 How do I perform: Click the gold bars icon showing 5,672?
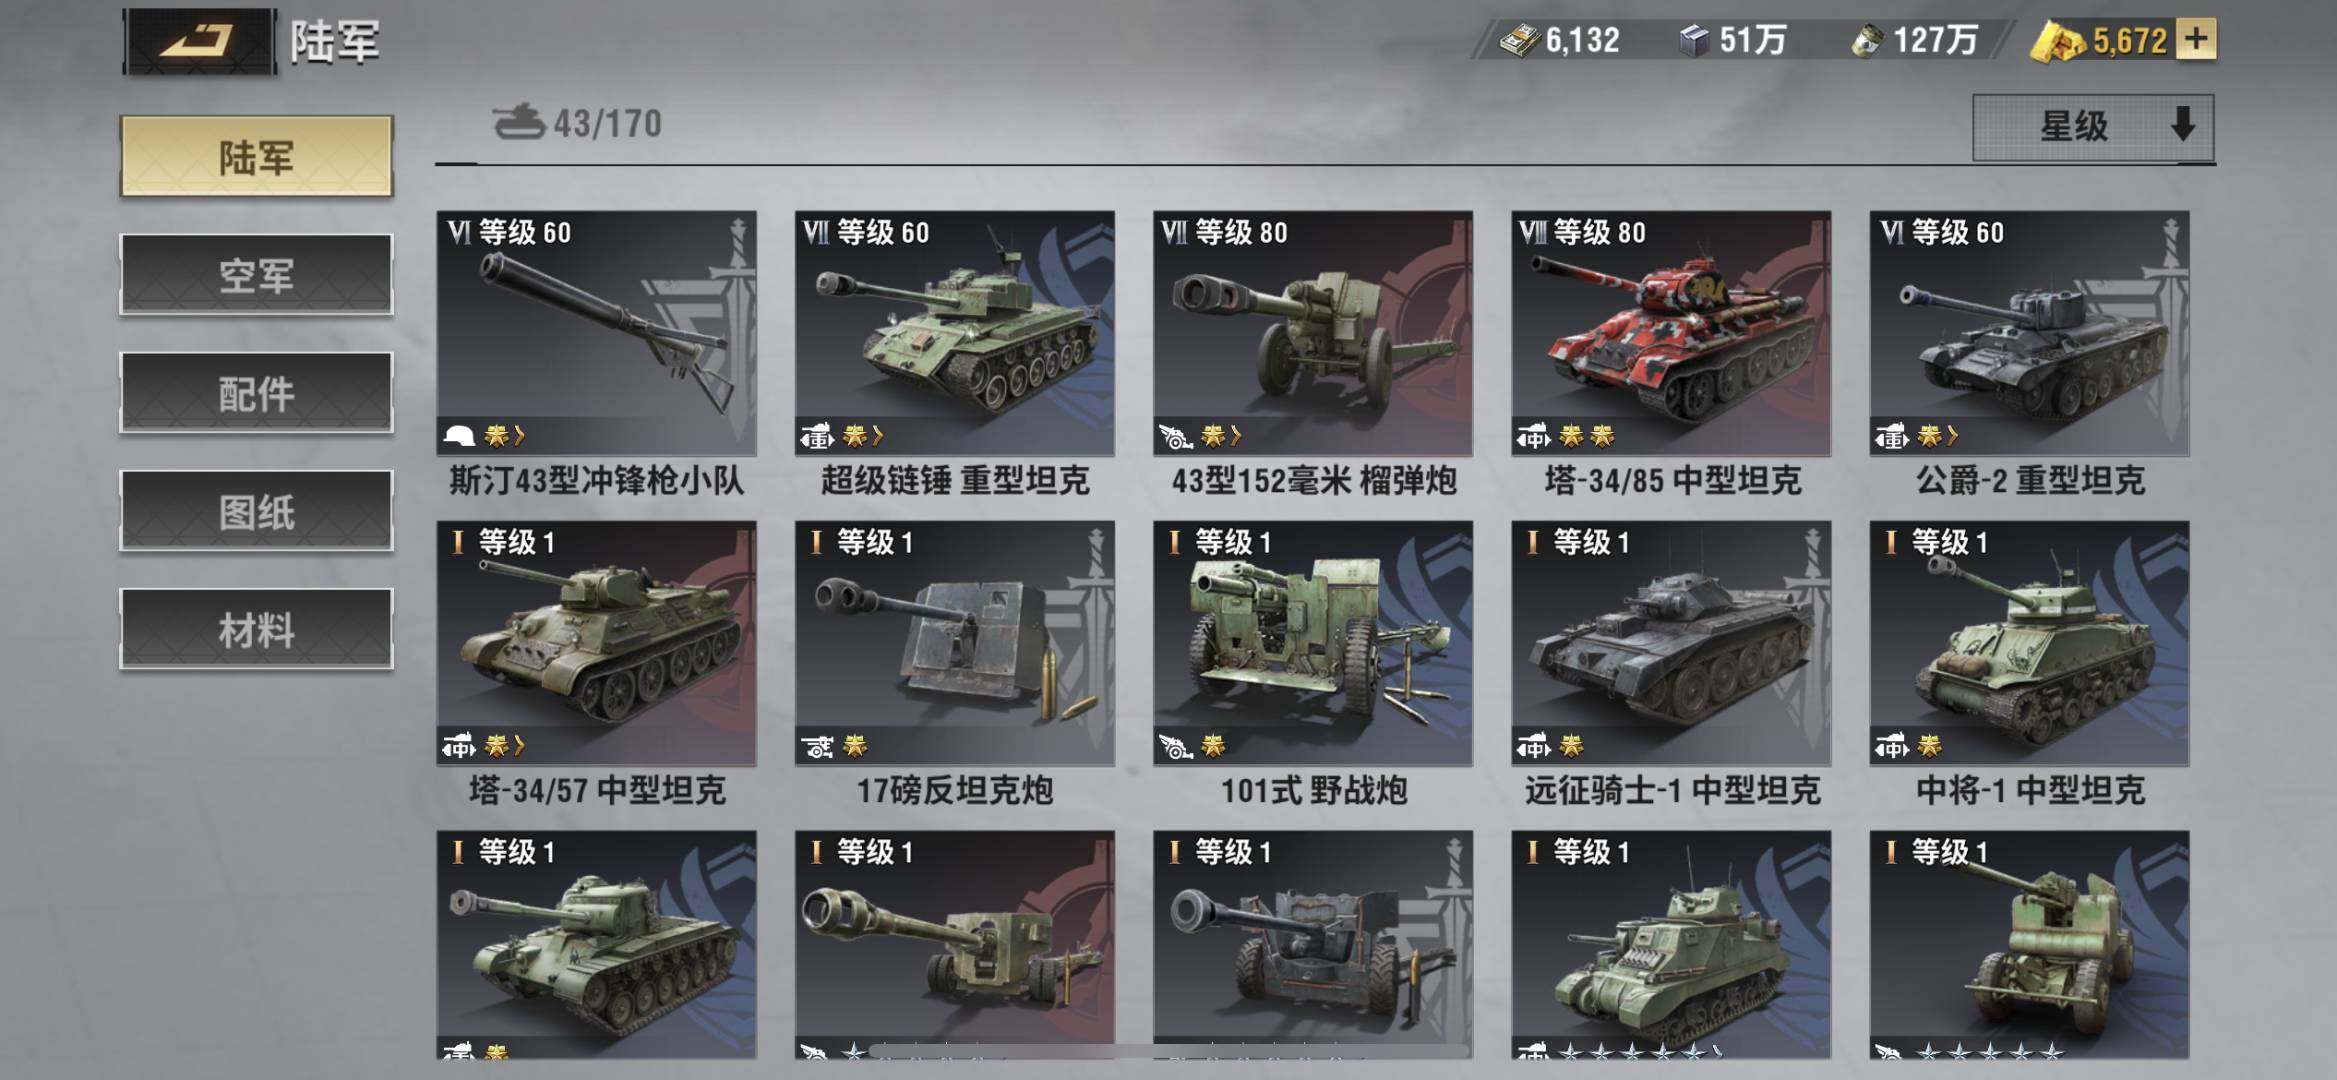pos(2058,42)
